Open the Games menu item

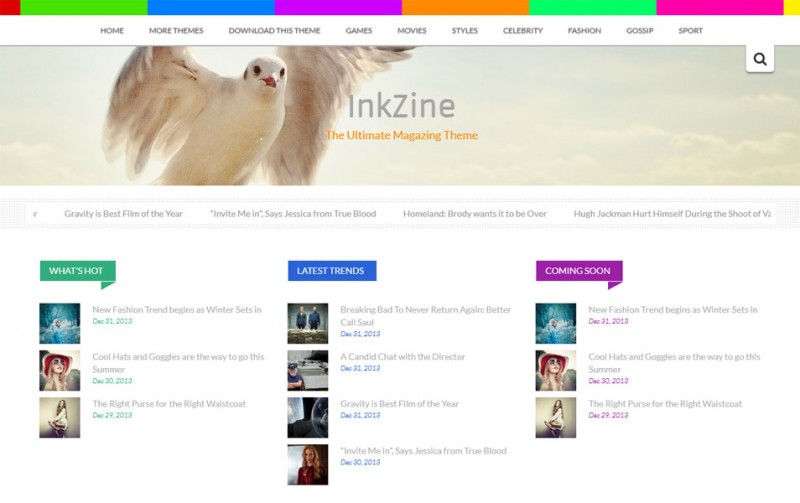(359, 31)
